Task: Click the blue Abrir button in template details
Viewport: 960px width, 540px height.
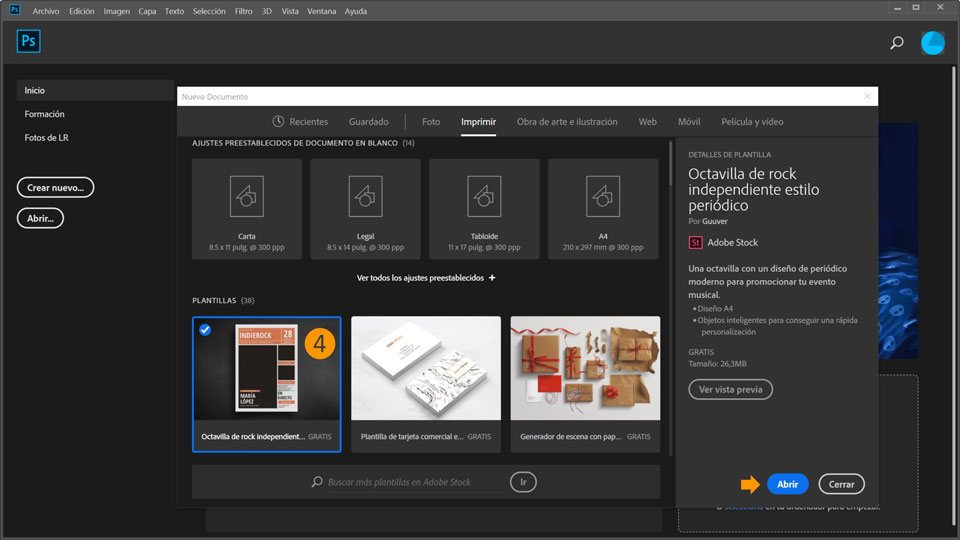Action: click(x=787, y=484)
